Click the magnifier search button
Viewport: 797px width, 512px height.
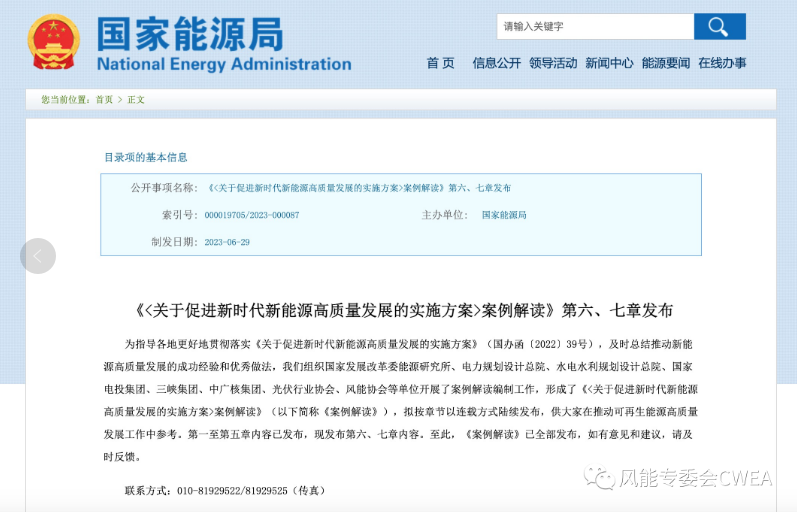click(x=719, y=26)
